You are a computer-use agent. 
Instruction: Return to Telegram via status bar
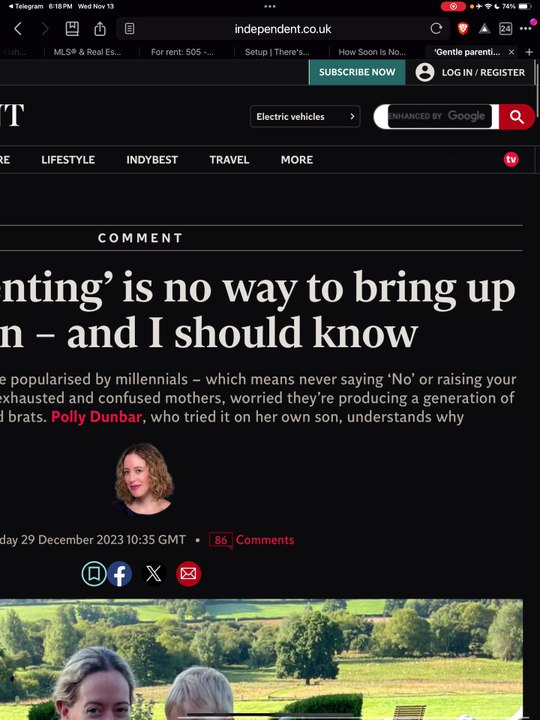point(26,6)
